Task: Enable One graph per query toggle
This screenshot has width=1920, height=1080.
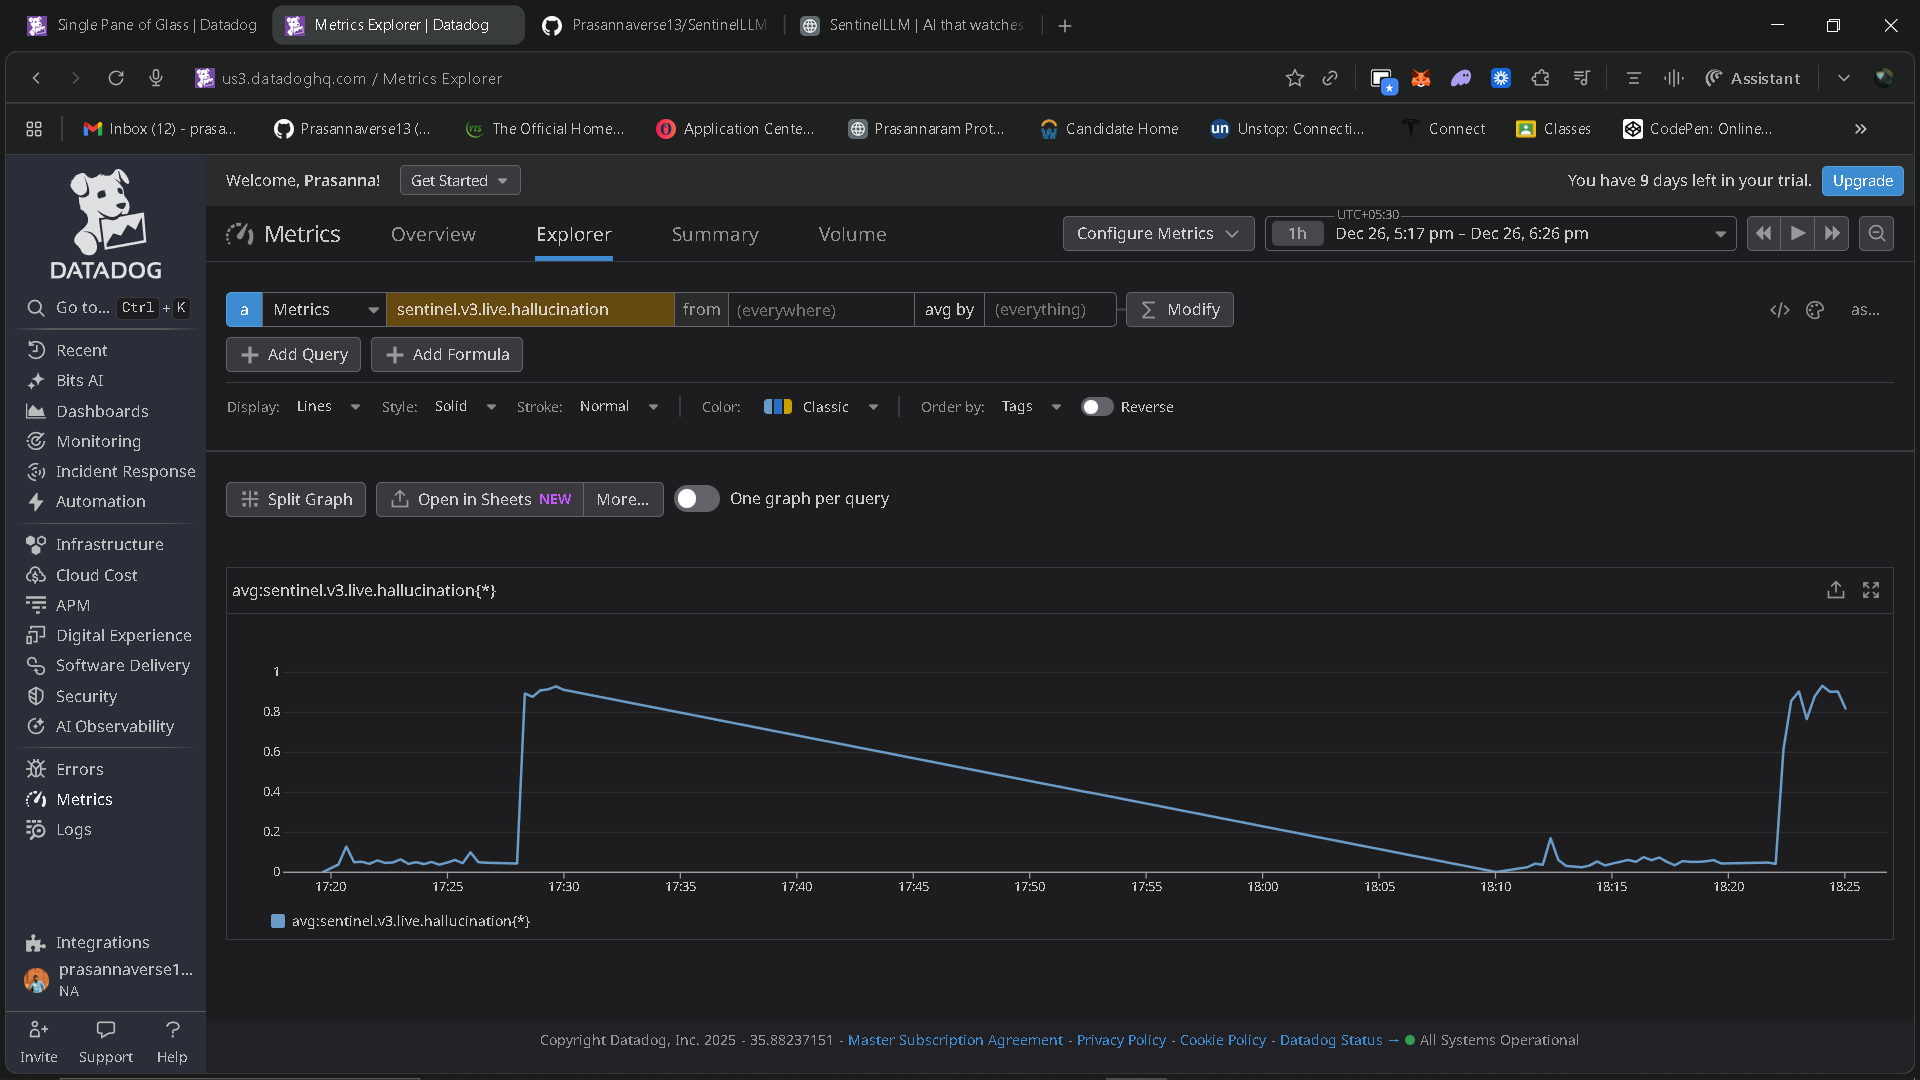Action: coord(696,498)
